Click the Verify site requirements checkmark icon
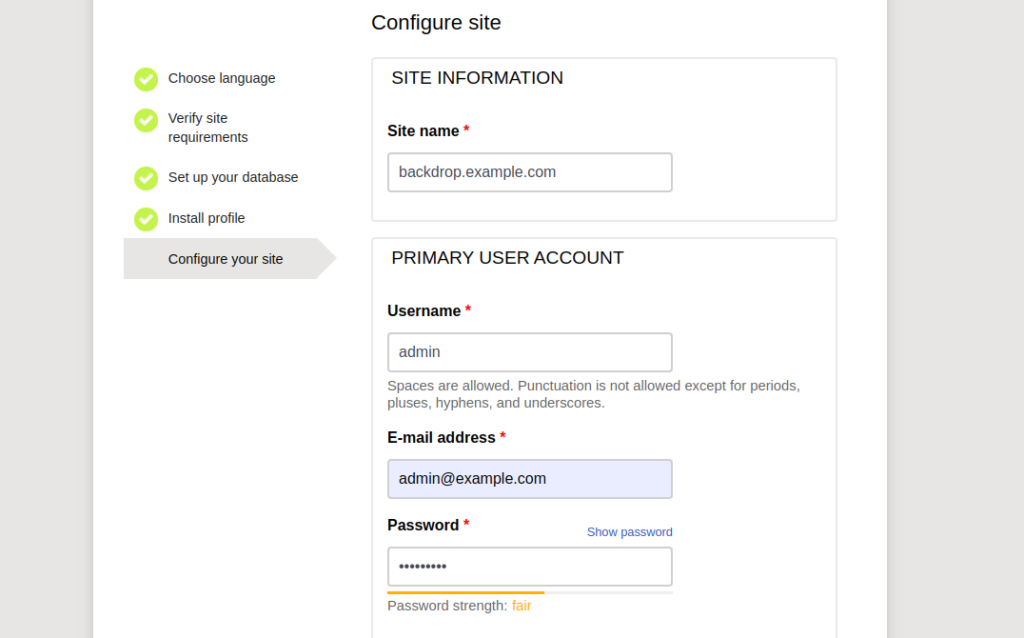 (x=146, y=120)
